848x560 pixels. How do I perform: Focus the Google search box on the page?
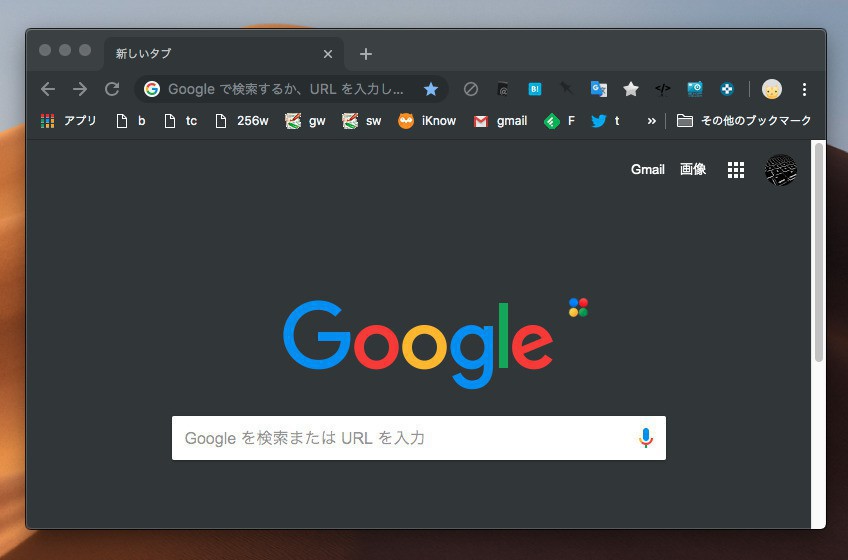click(419, 438)
